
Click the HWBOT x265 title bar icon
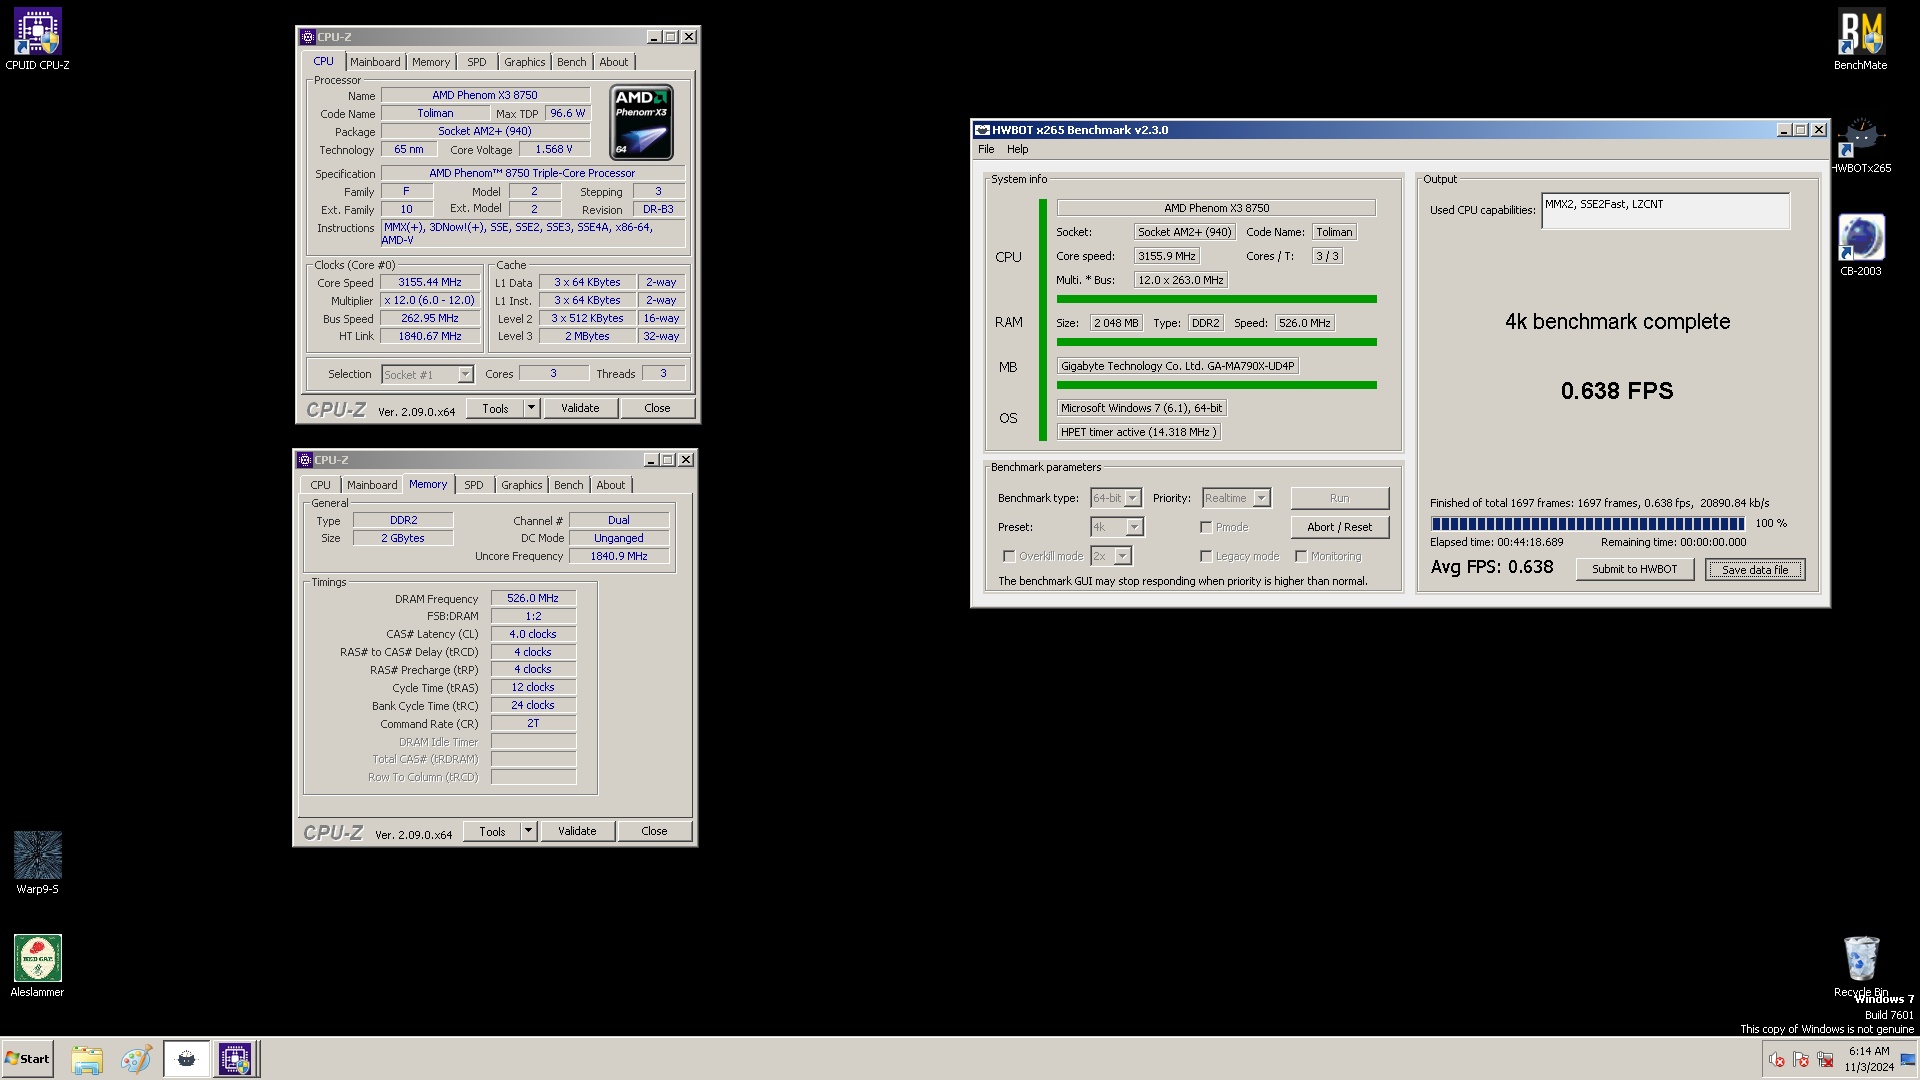tap(982, 130)
